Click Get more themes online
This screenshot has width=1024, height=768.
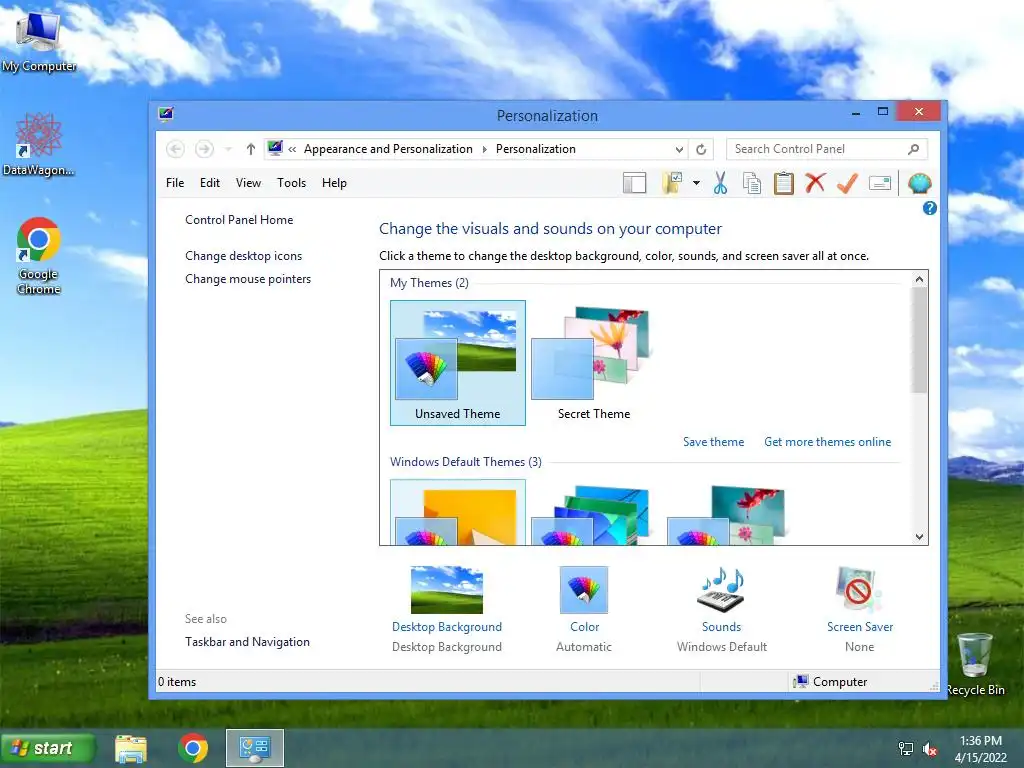pyautogui.click(x=827, y=442)
